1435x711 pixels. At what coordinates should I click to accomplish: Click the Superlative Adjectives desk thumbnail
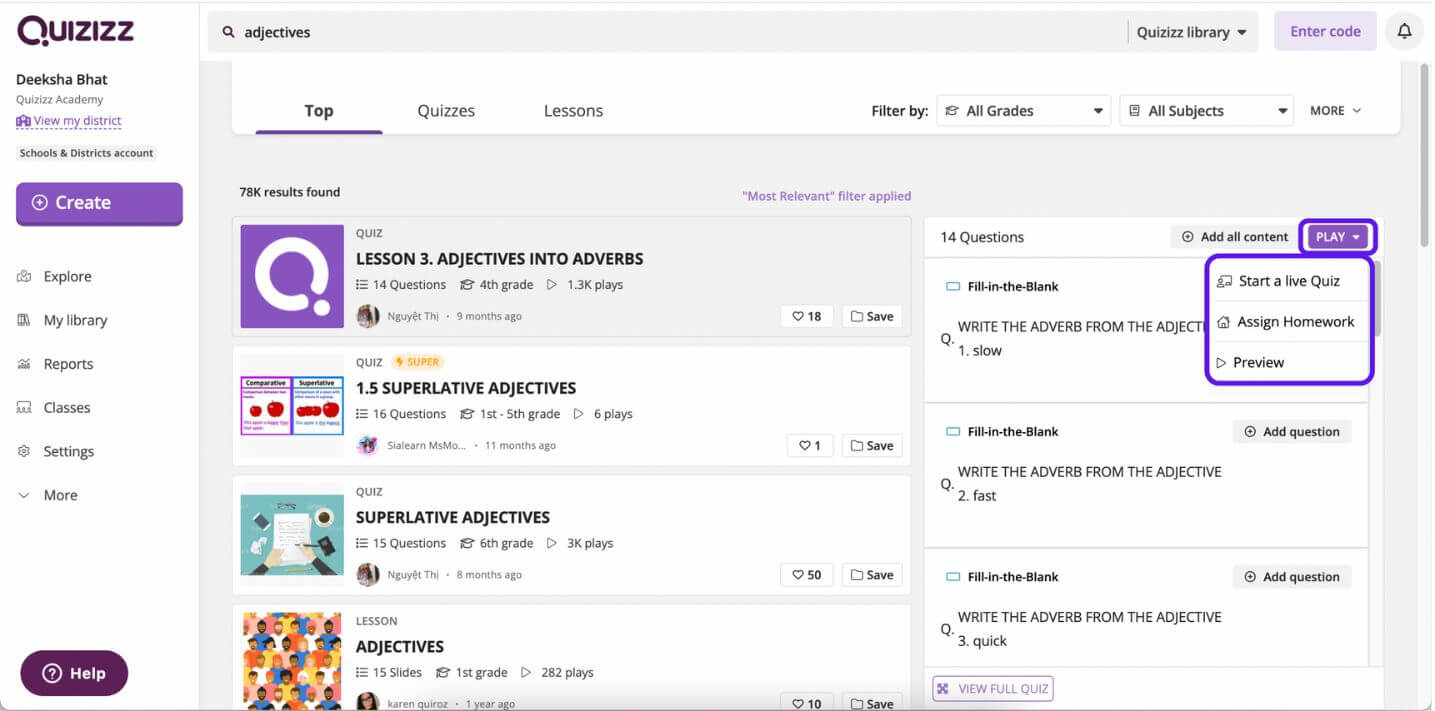click(x=292, y=535)
